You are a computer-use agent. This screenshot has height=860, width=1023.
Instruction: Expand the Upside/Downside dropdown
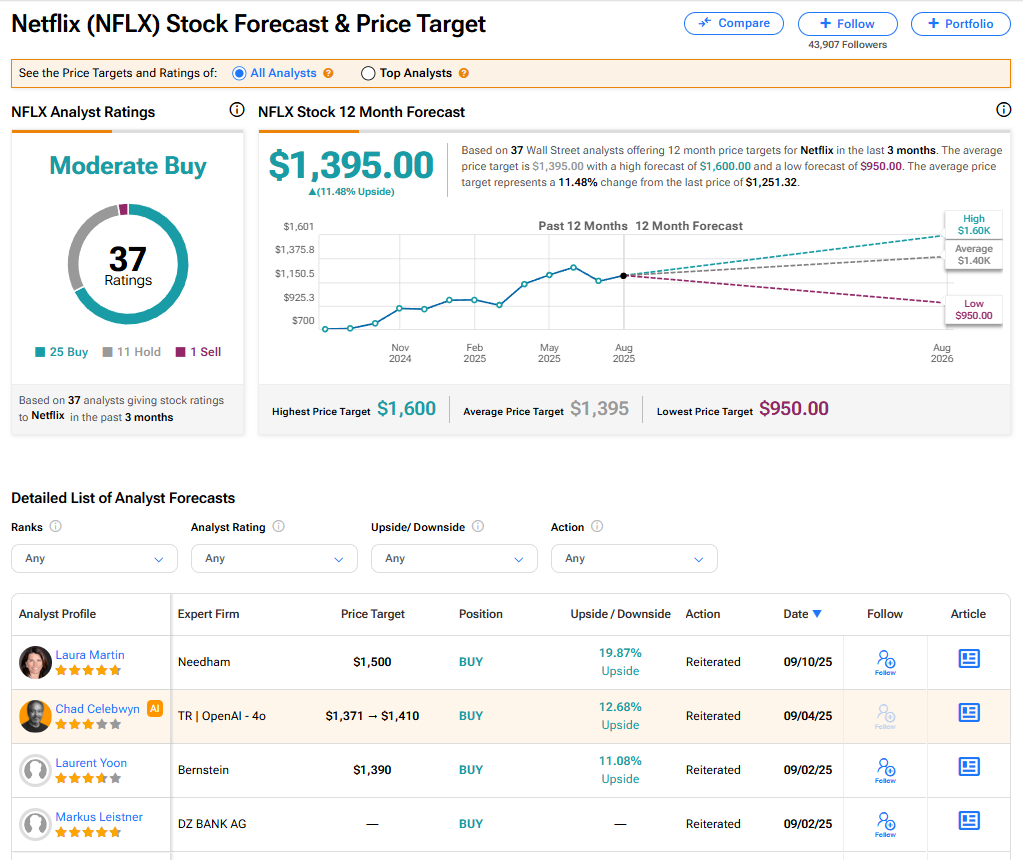(454, 558)
